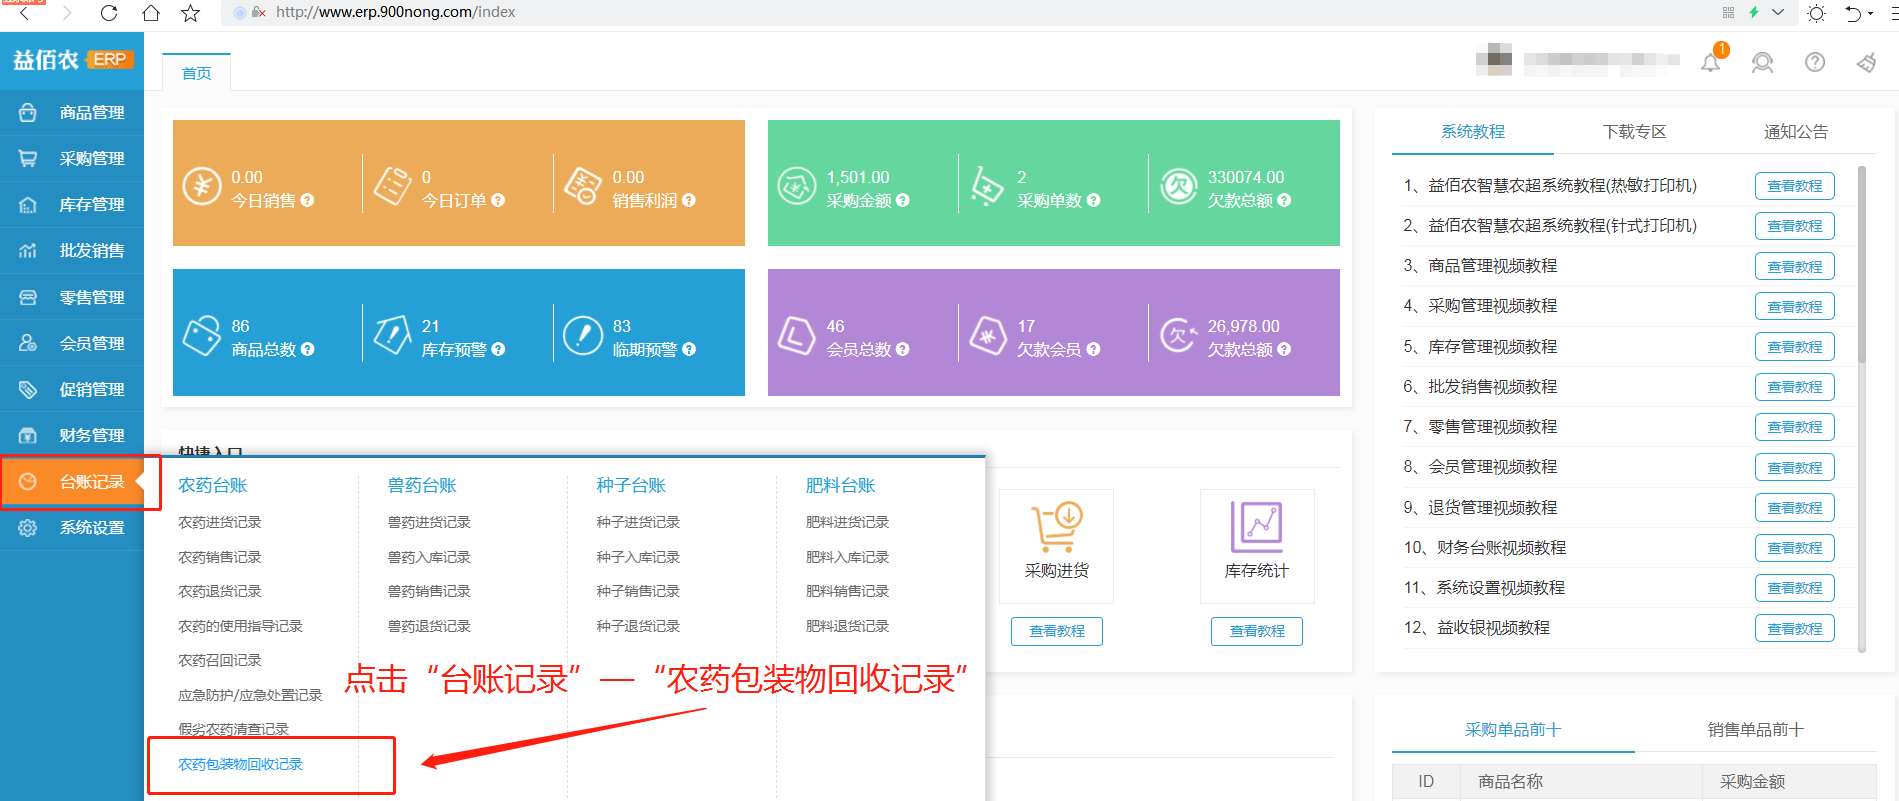This screenshot has height=801, width=1899.
Task: Switch to the 下载专区 tab
Action: coord(1634,132)
